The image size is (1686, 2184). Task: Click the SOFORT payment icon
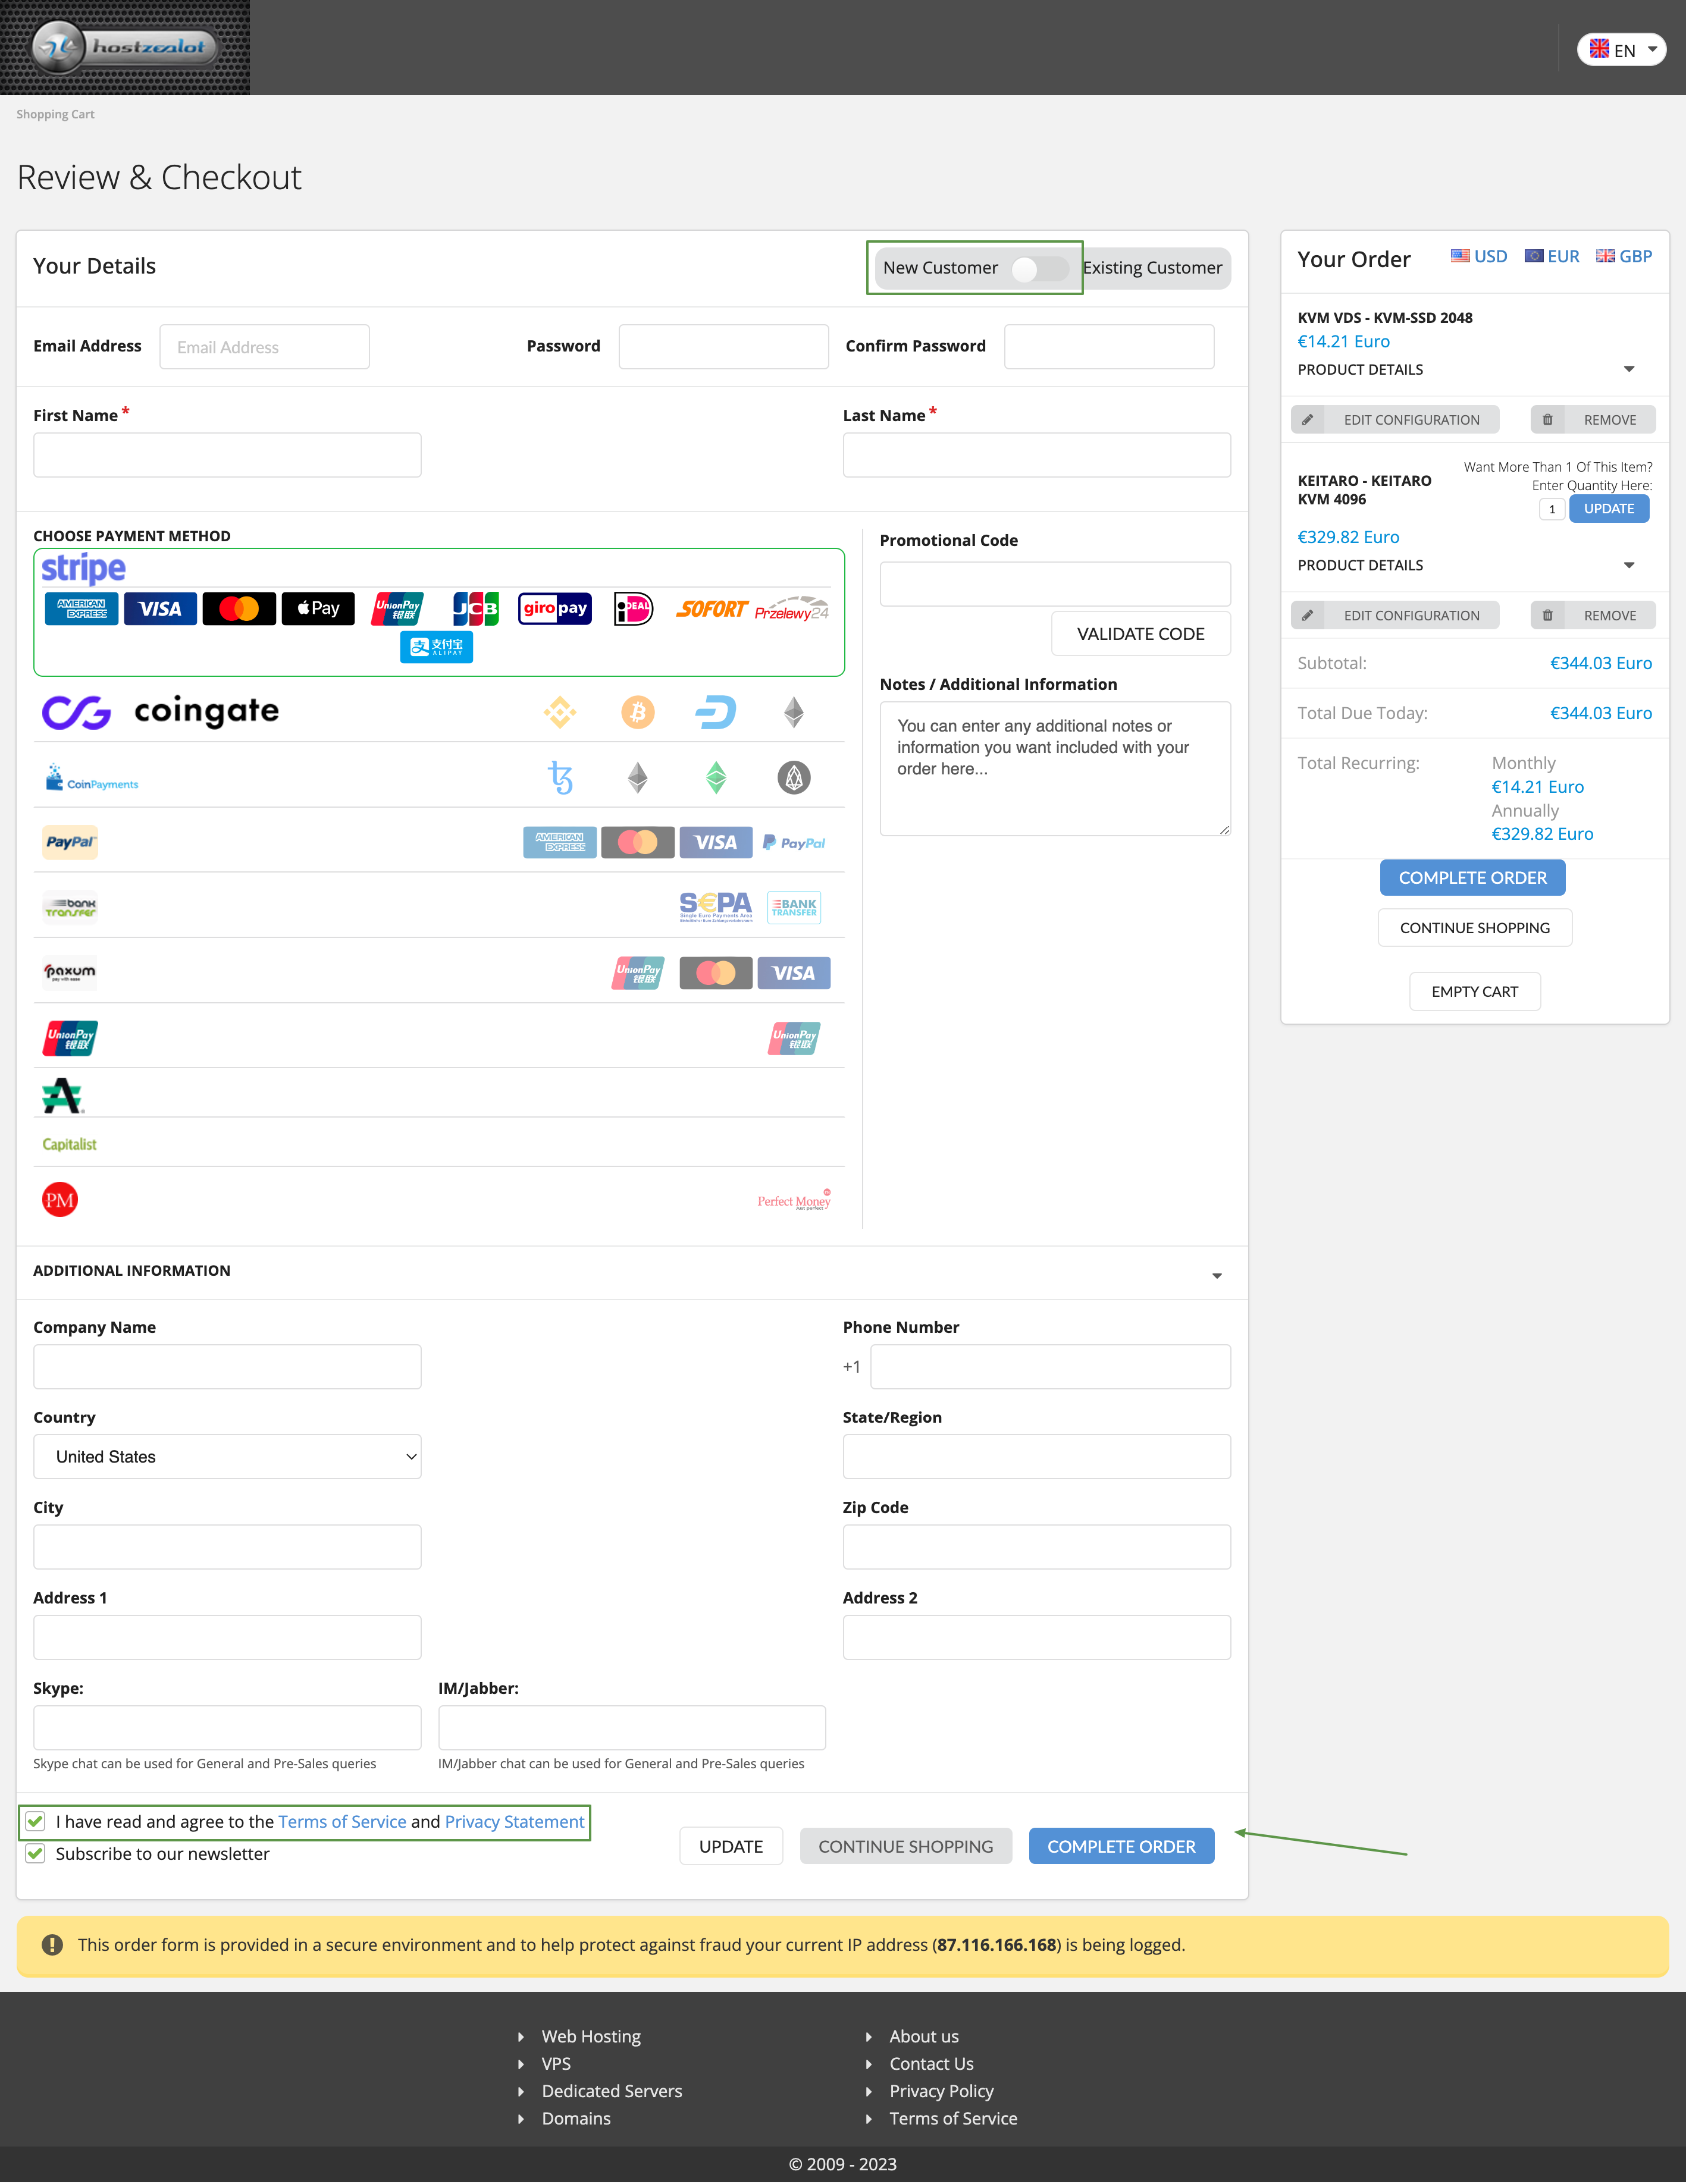coord(712,608)
